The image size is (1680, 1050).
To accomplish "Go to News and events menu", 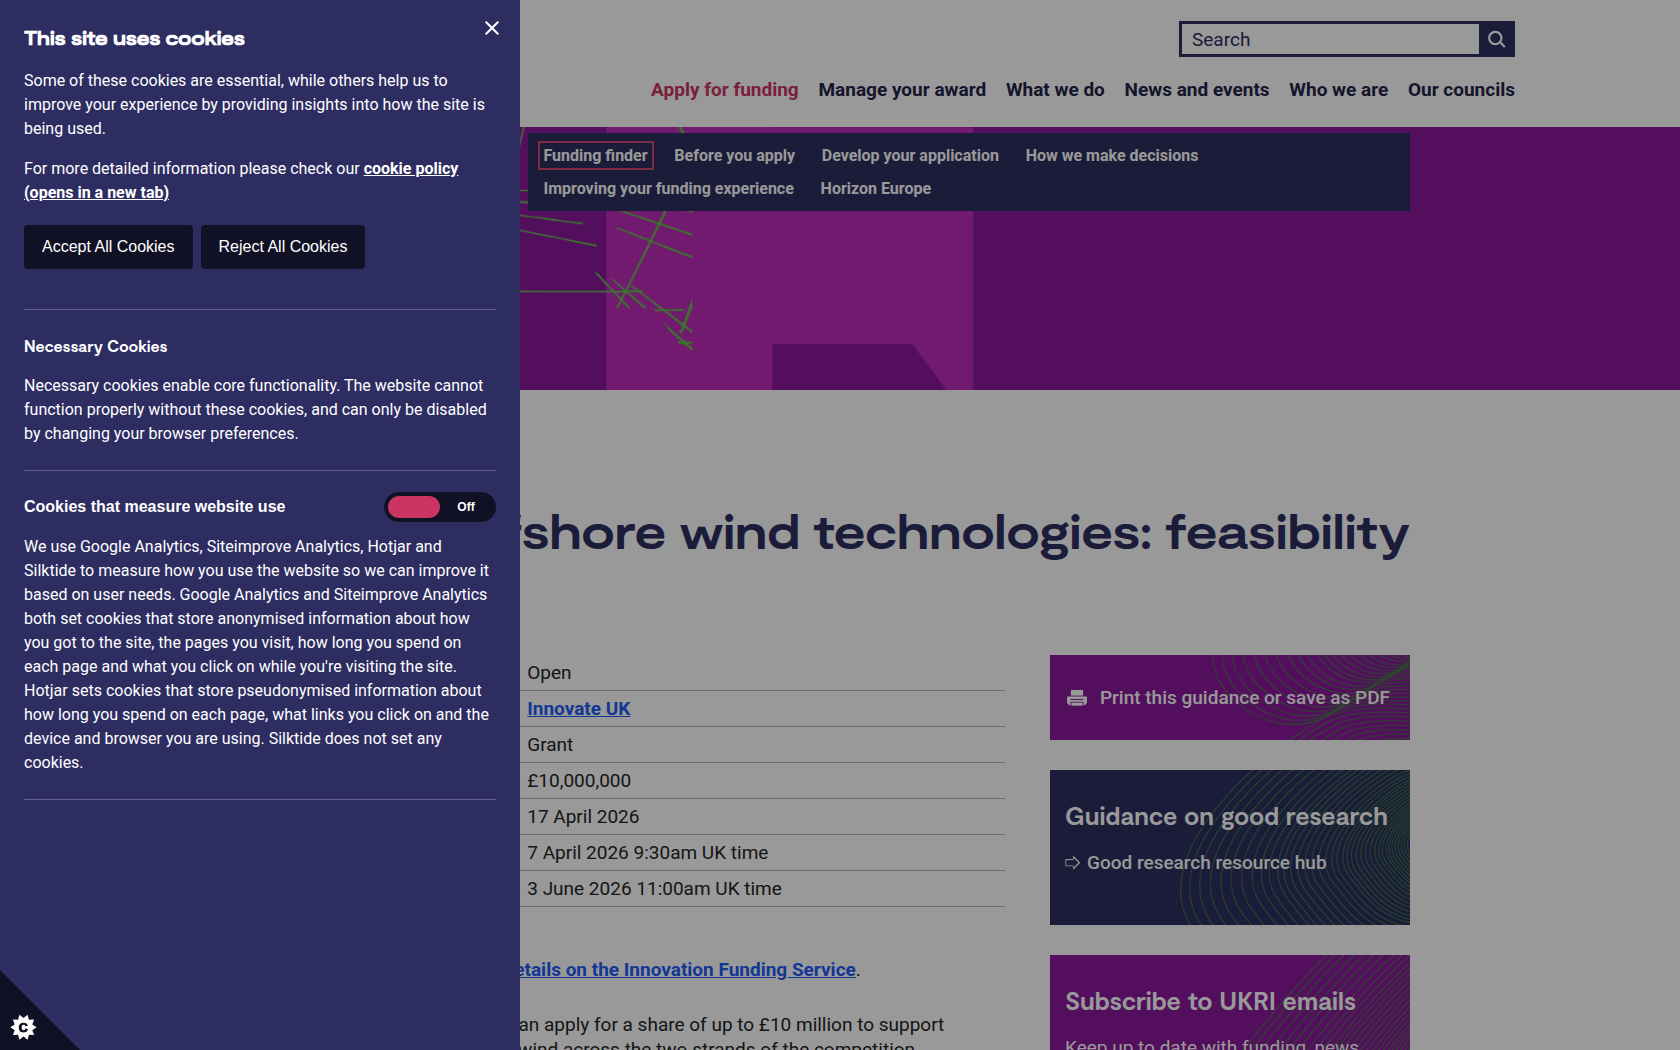I will (x=1196, y=90).
